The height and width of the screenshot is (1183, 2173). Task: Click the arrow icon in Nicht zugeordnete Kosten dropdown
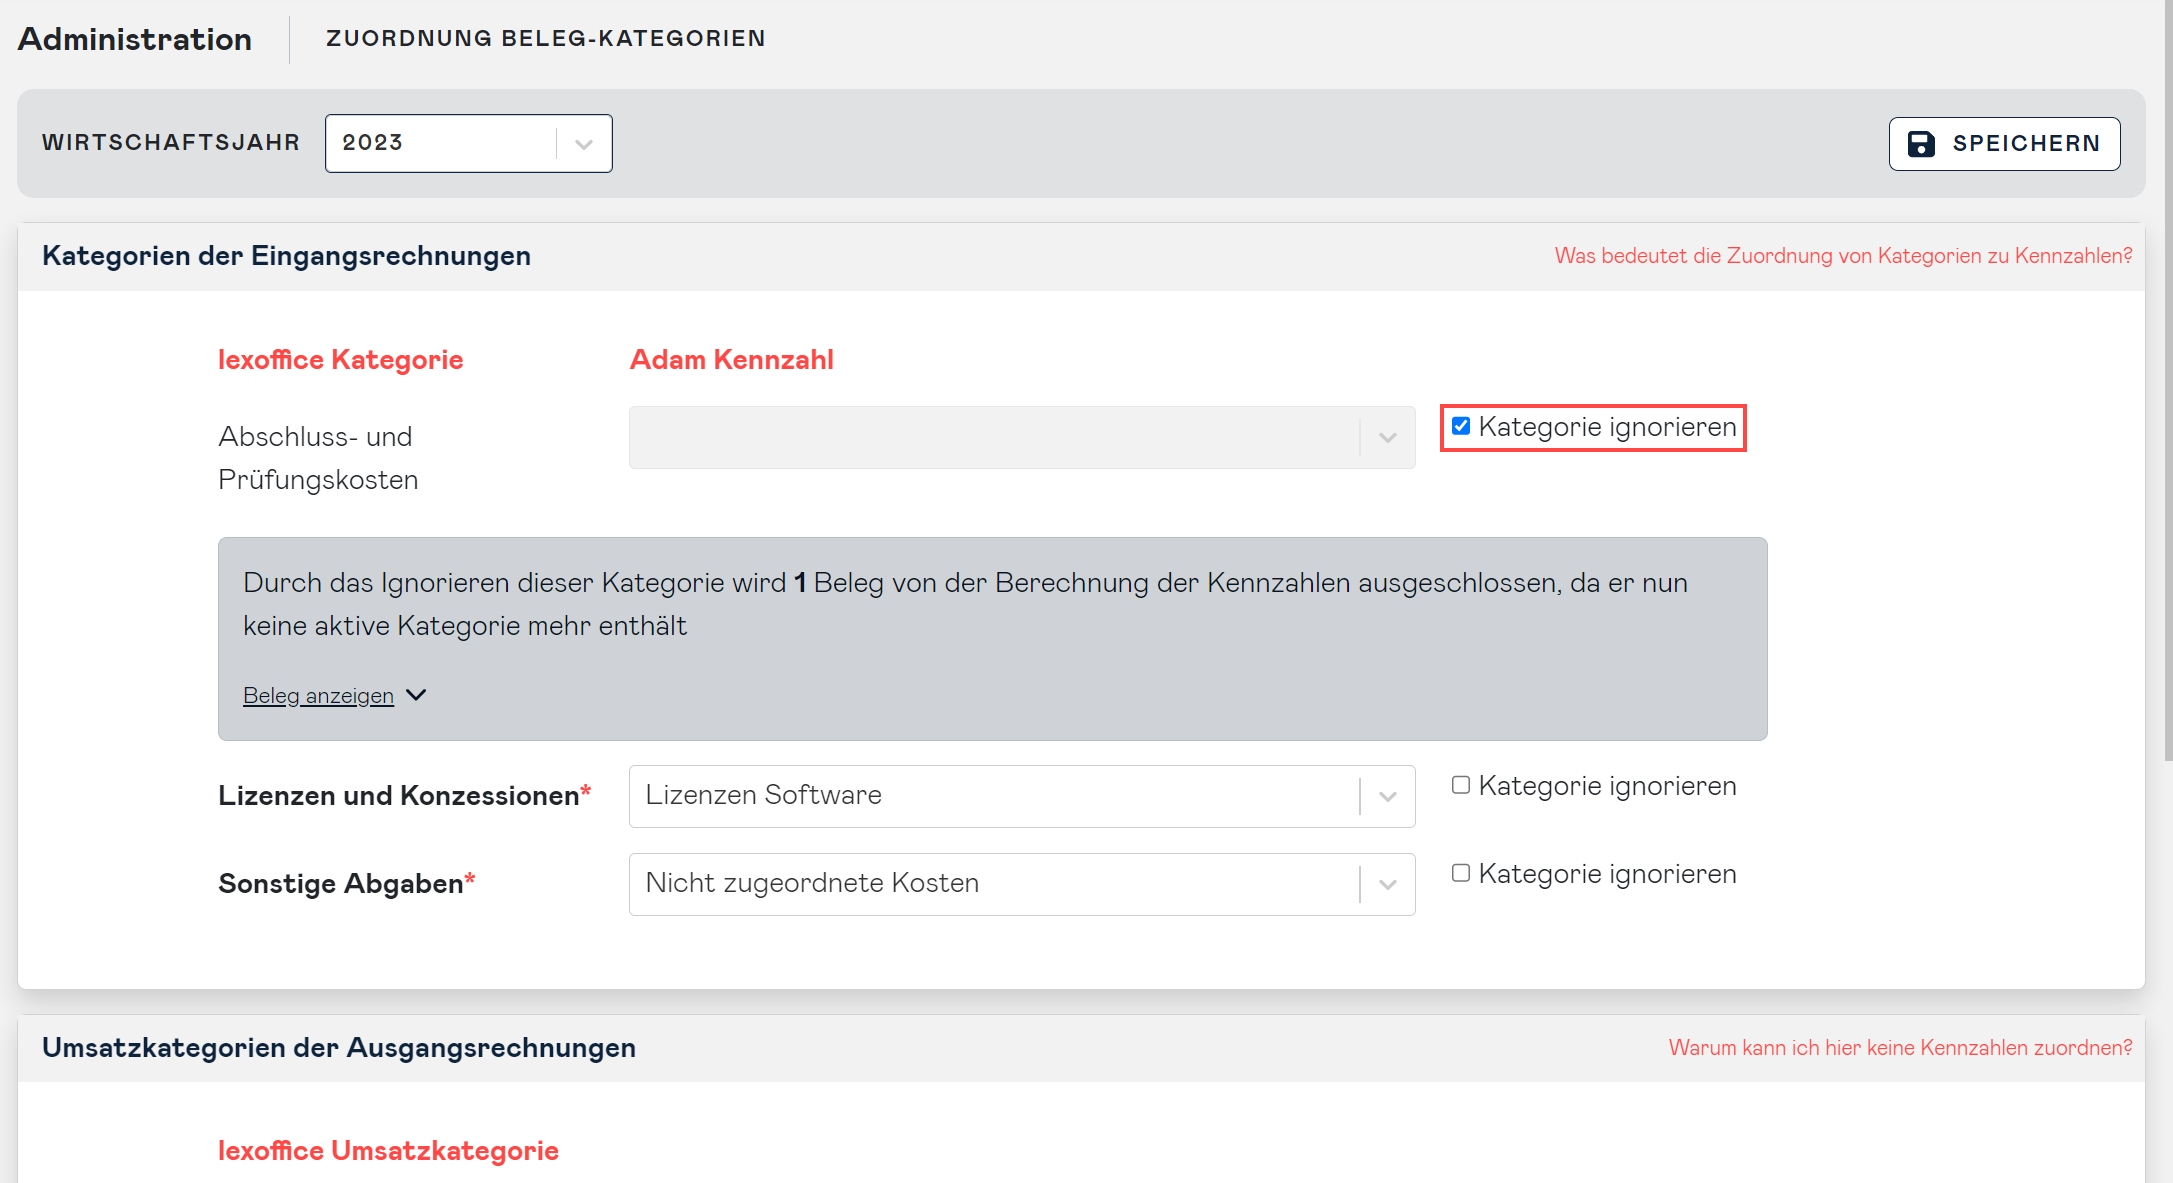click(x=1388, y=885)
